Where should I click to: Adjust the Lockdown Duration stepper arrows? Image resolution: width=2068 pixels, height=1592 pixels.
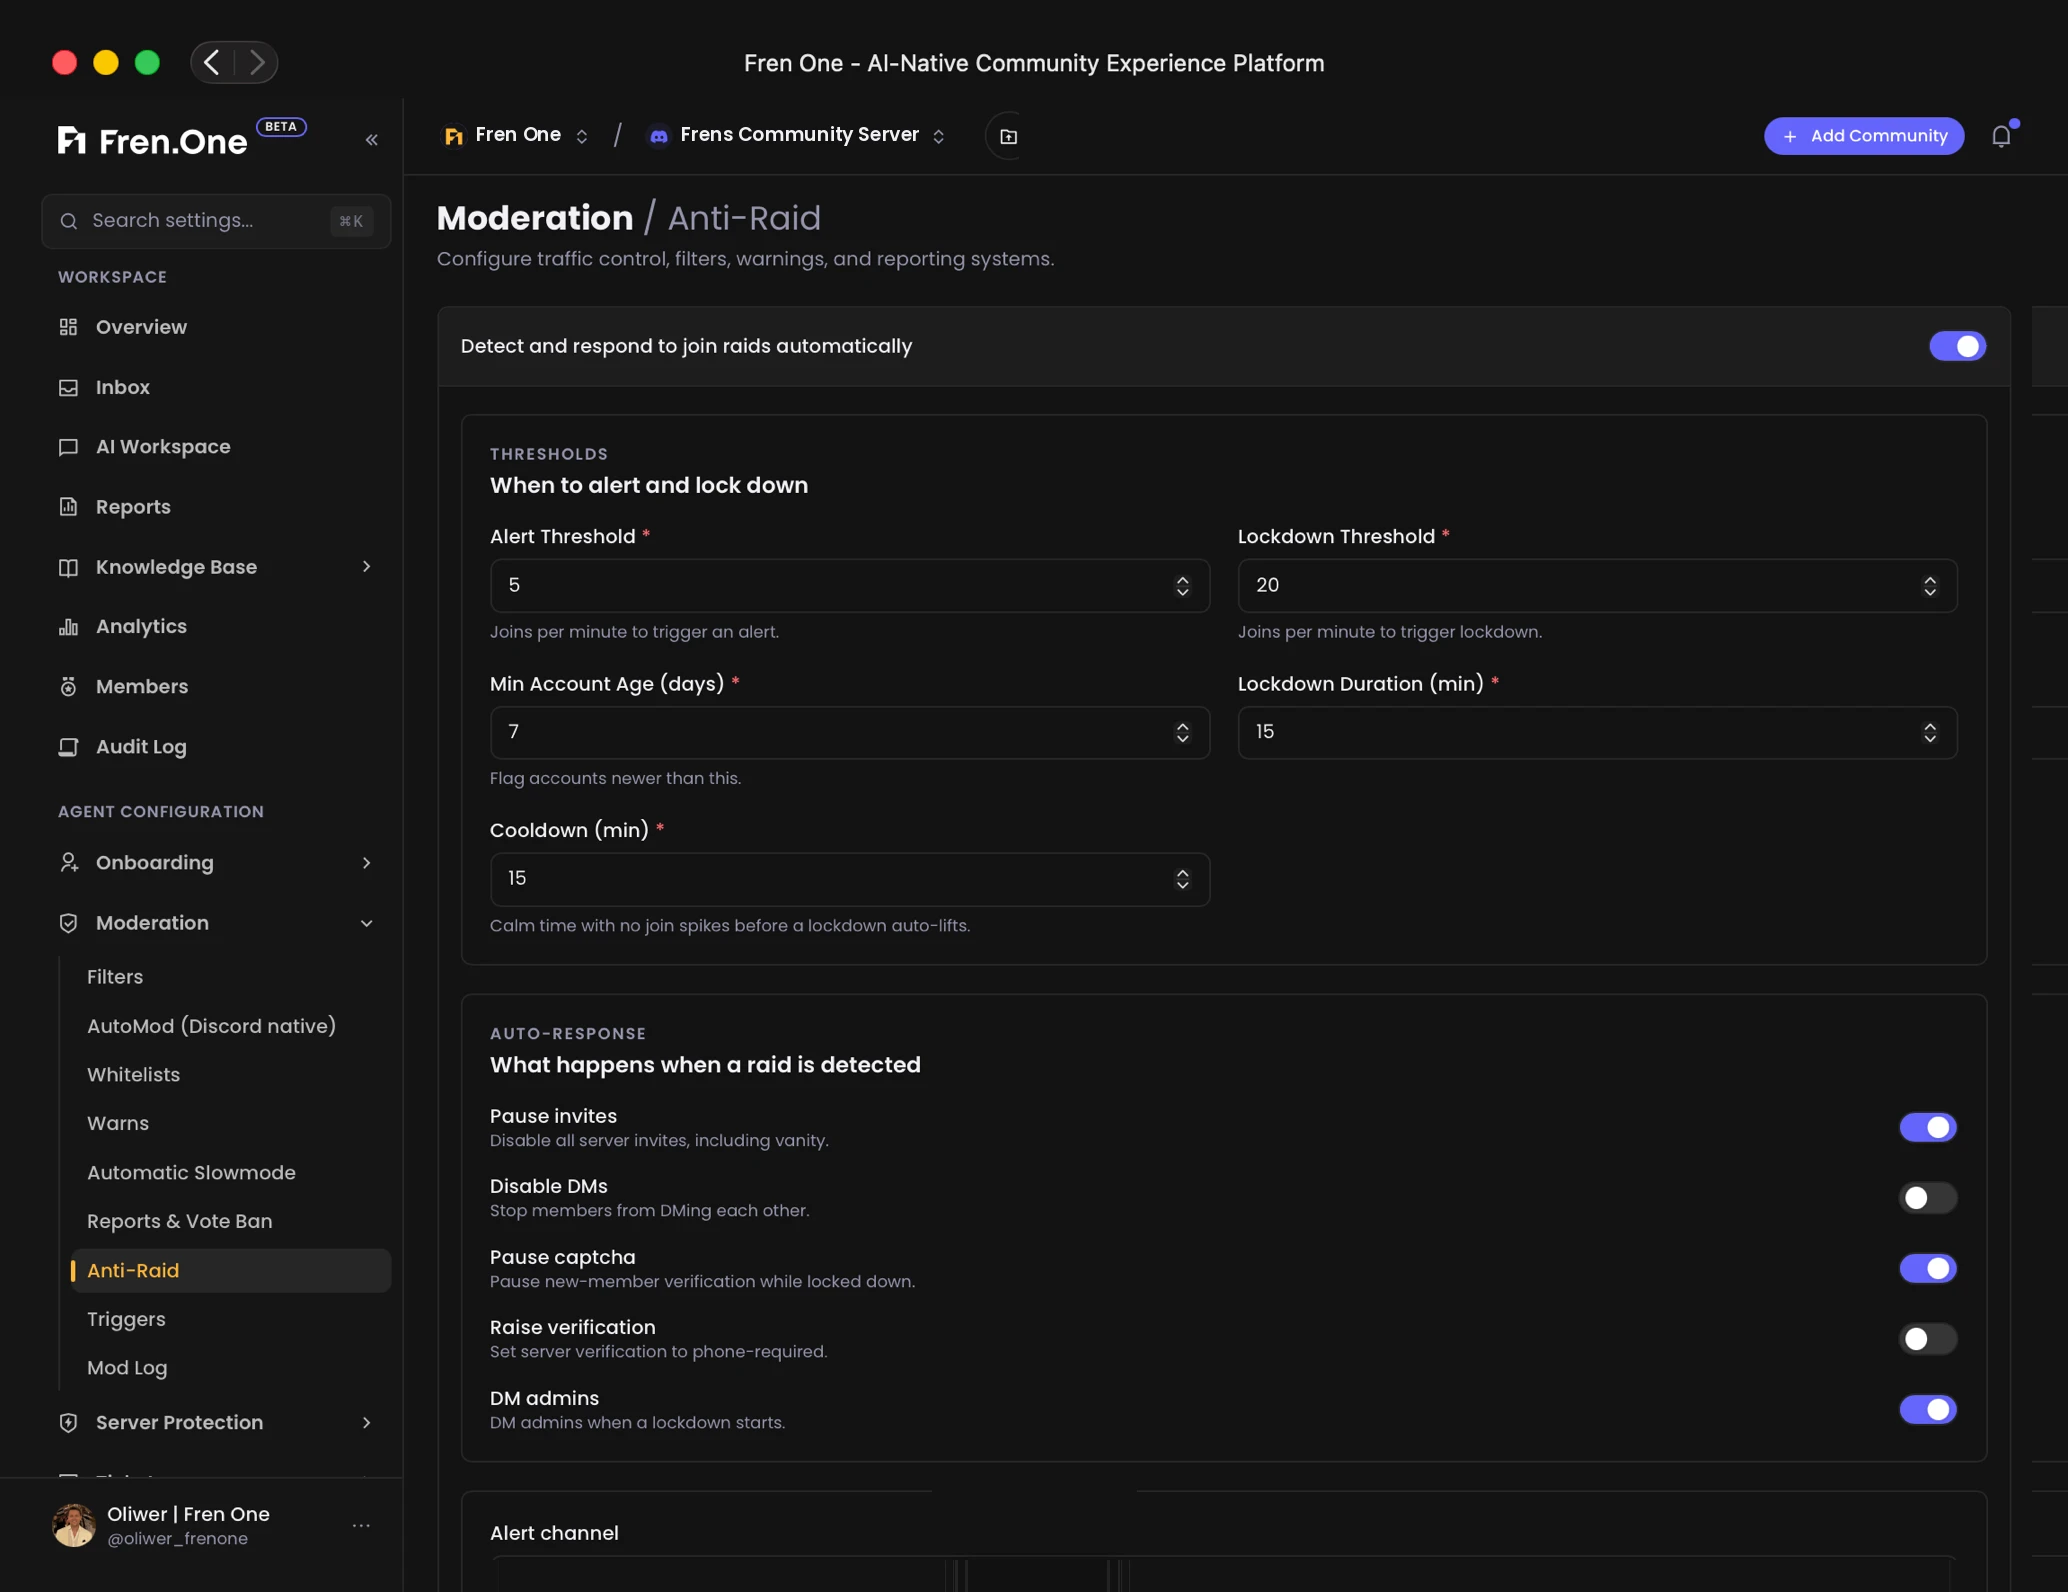(x=1930, y=733)
